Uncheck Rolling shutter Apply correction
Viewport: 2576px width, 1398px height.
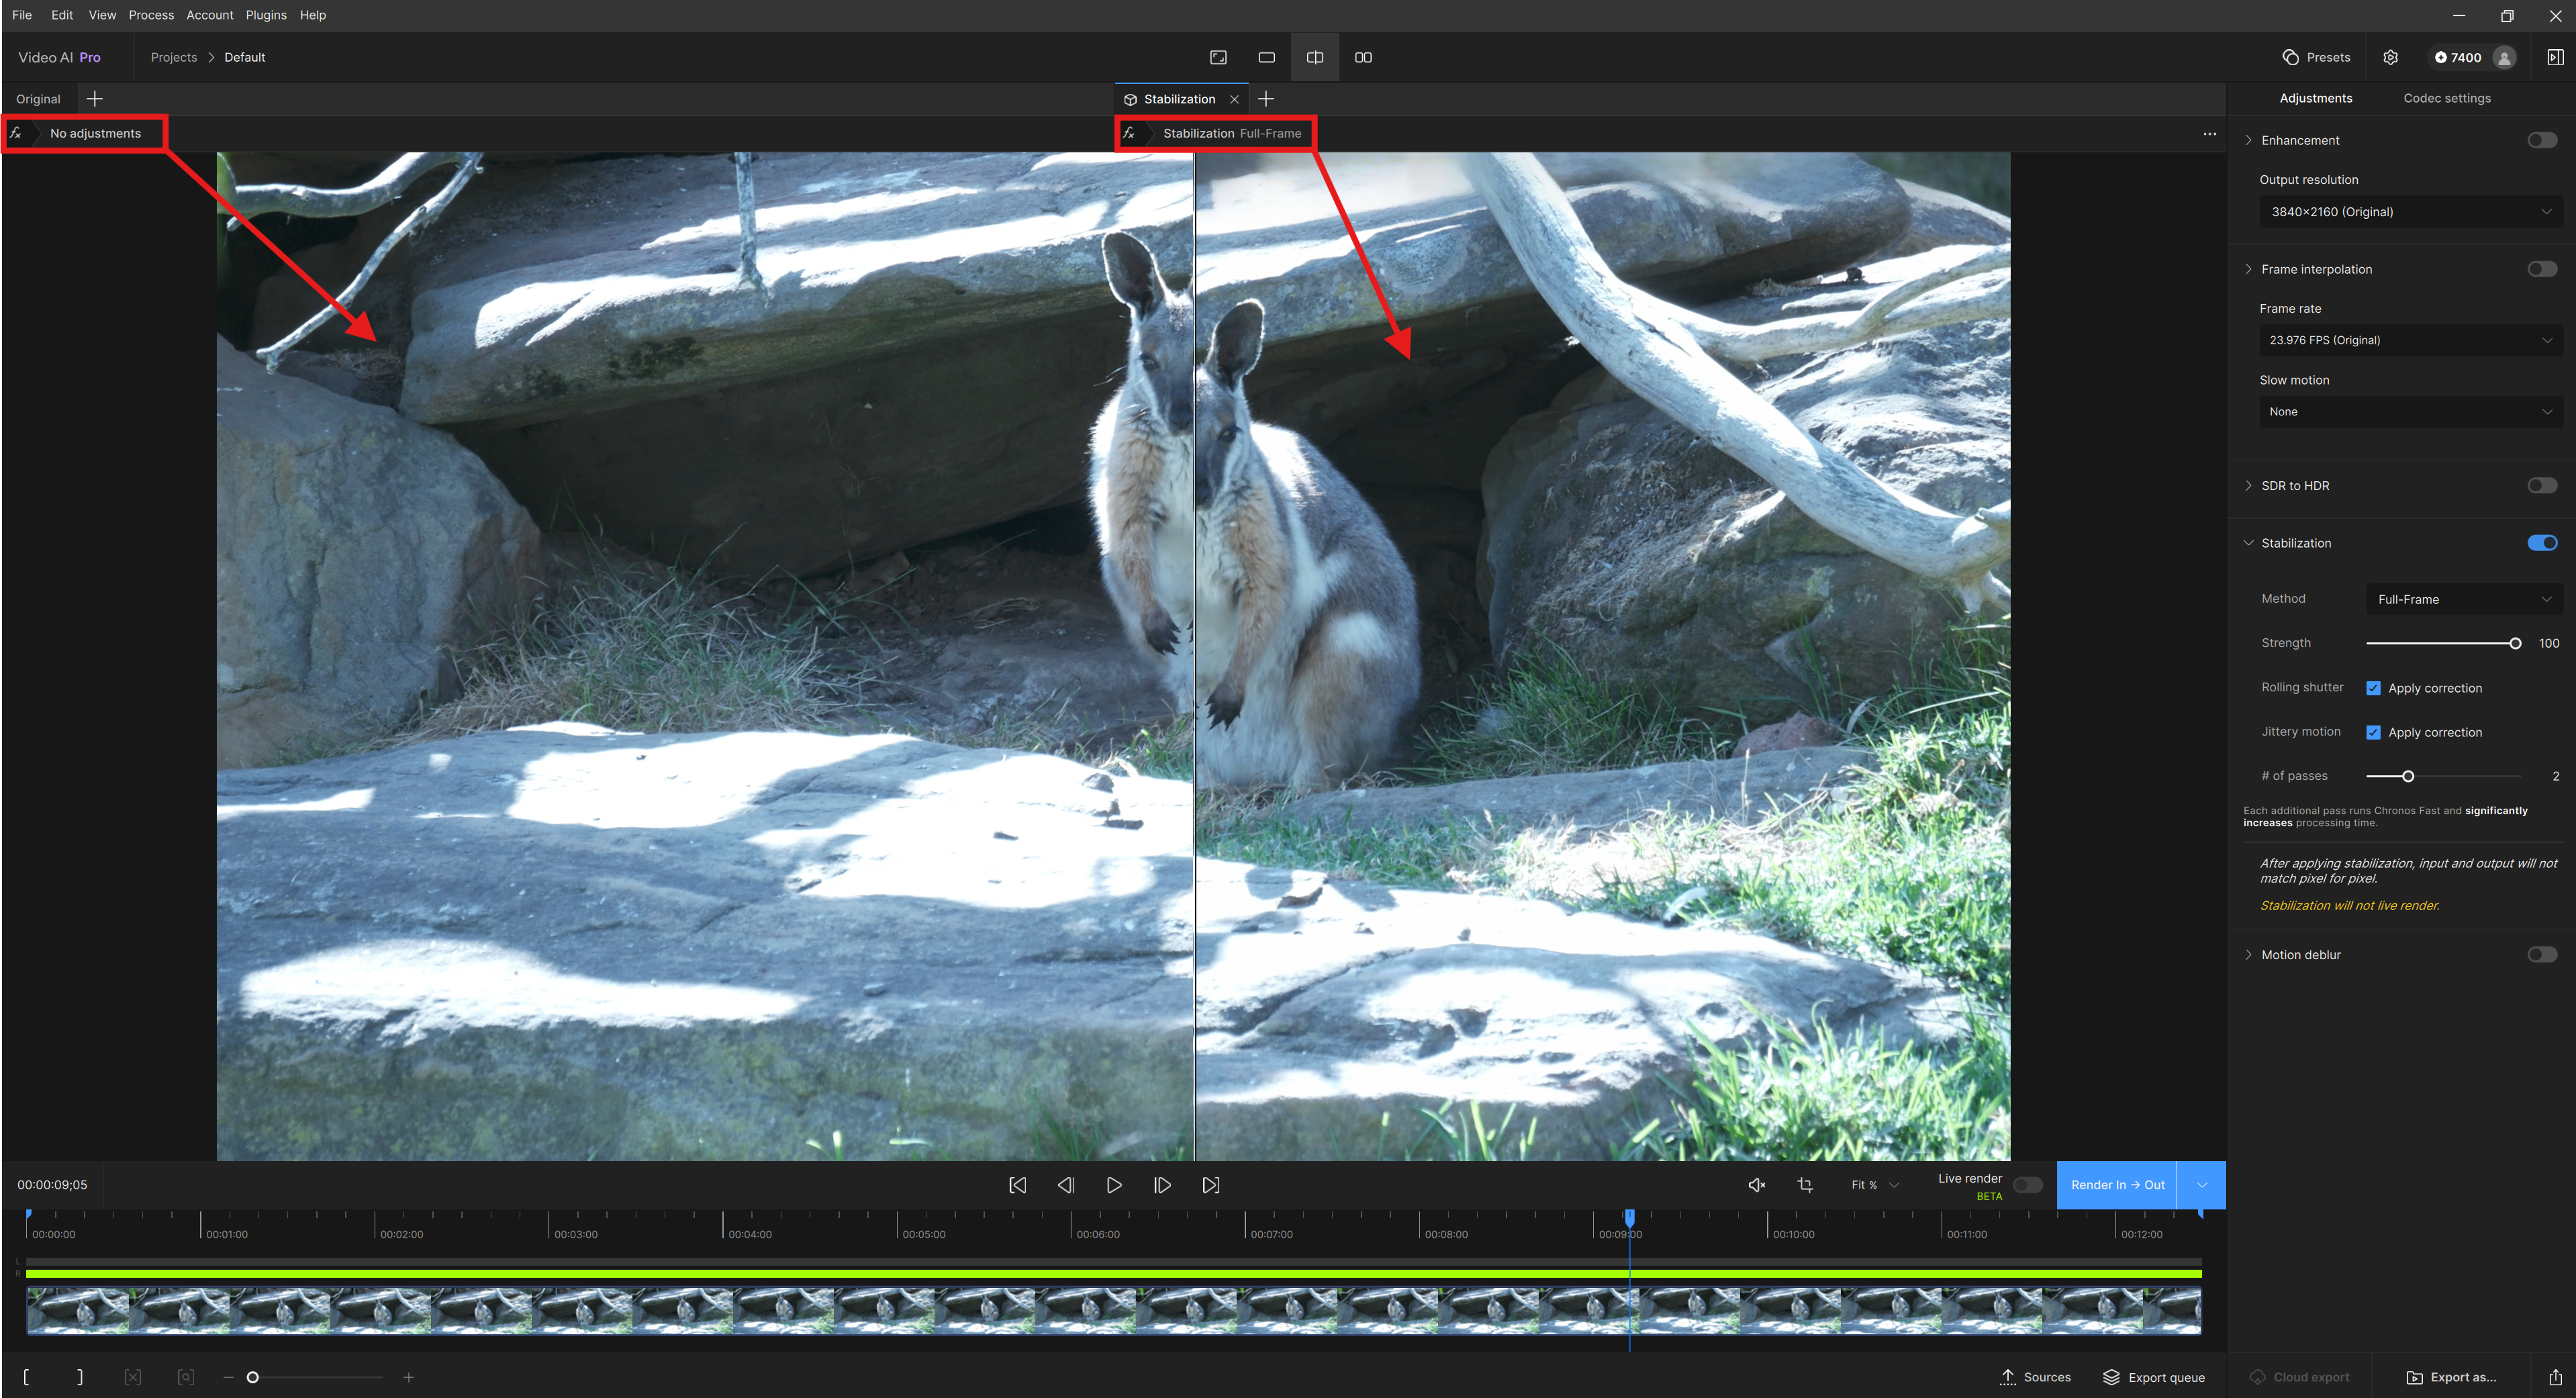point(2373,688)
